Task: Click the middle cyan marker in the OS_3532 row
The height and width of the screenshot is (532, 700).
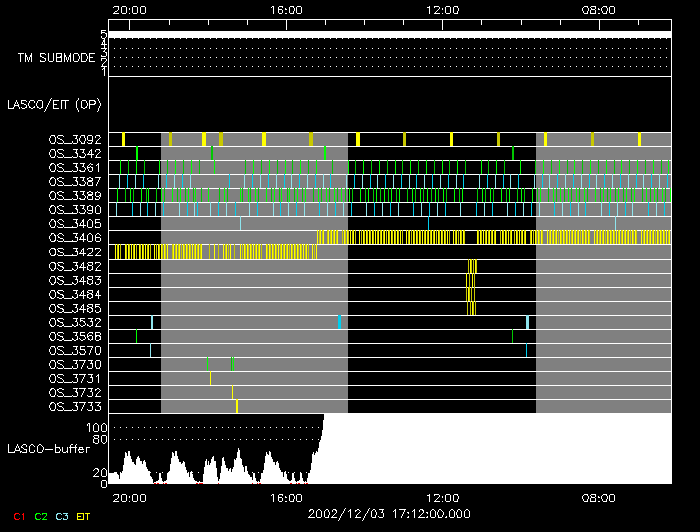Action: (x=340, y=322)
